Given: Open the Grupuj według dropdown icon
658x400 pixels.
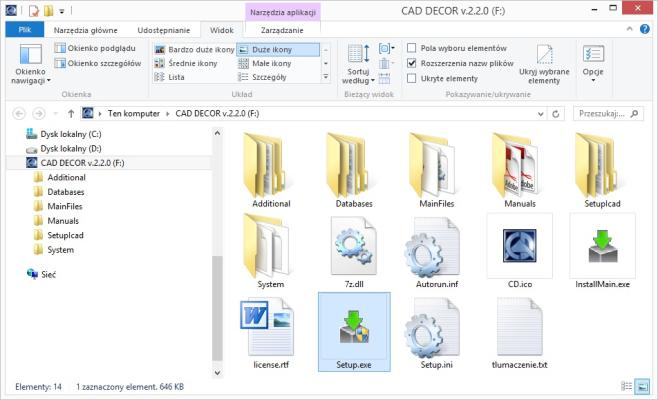Looking at the screenshot, I should 386,49.
